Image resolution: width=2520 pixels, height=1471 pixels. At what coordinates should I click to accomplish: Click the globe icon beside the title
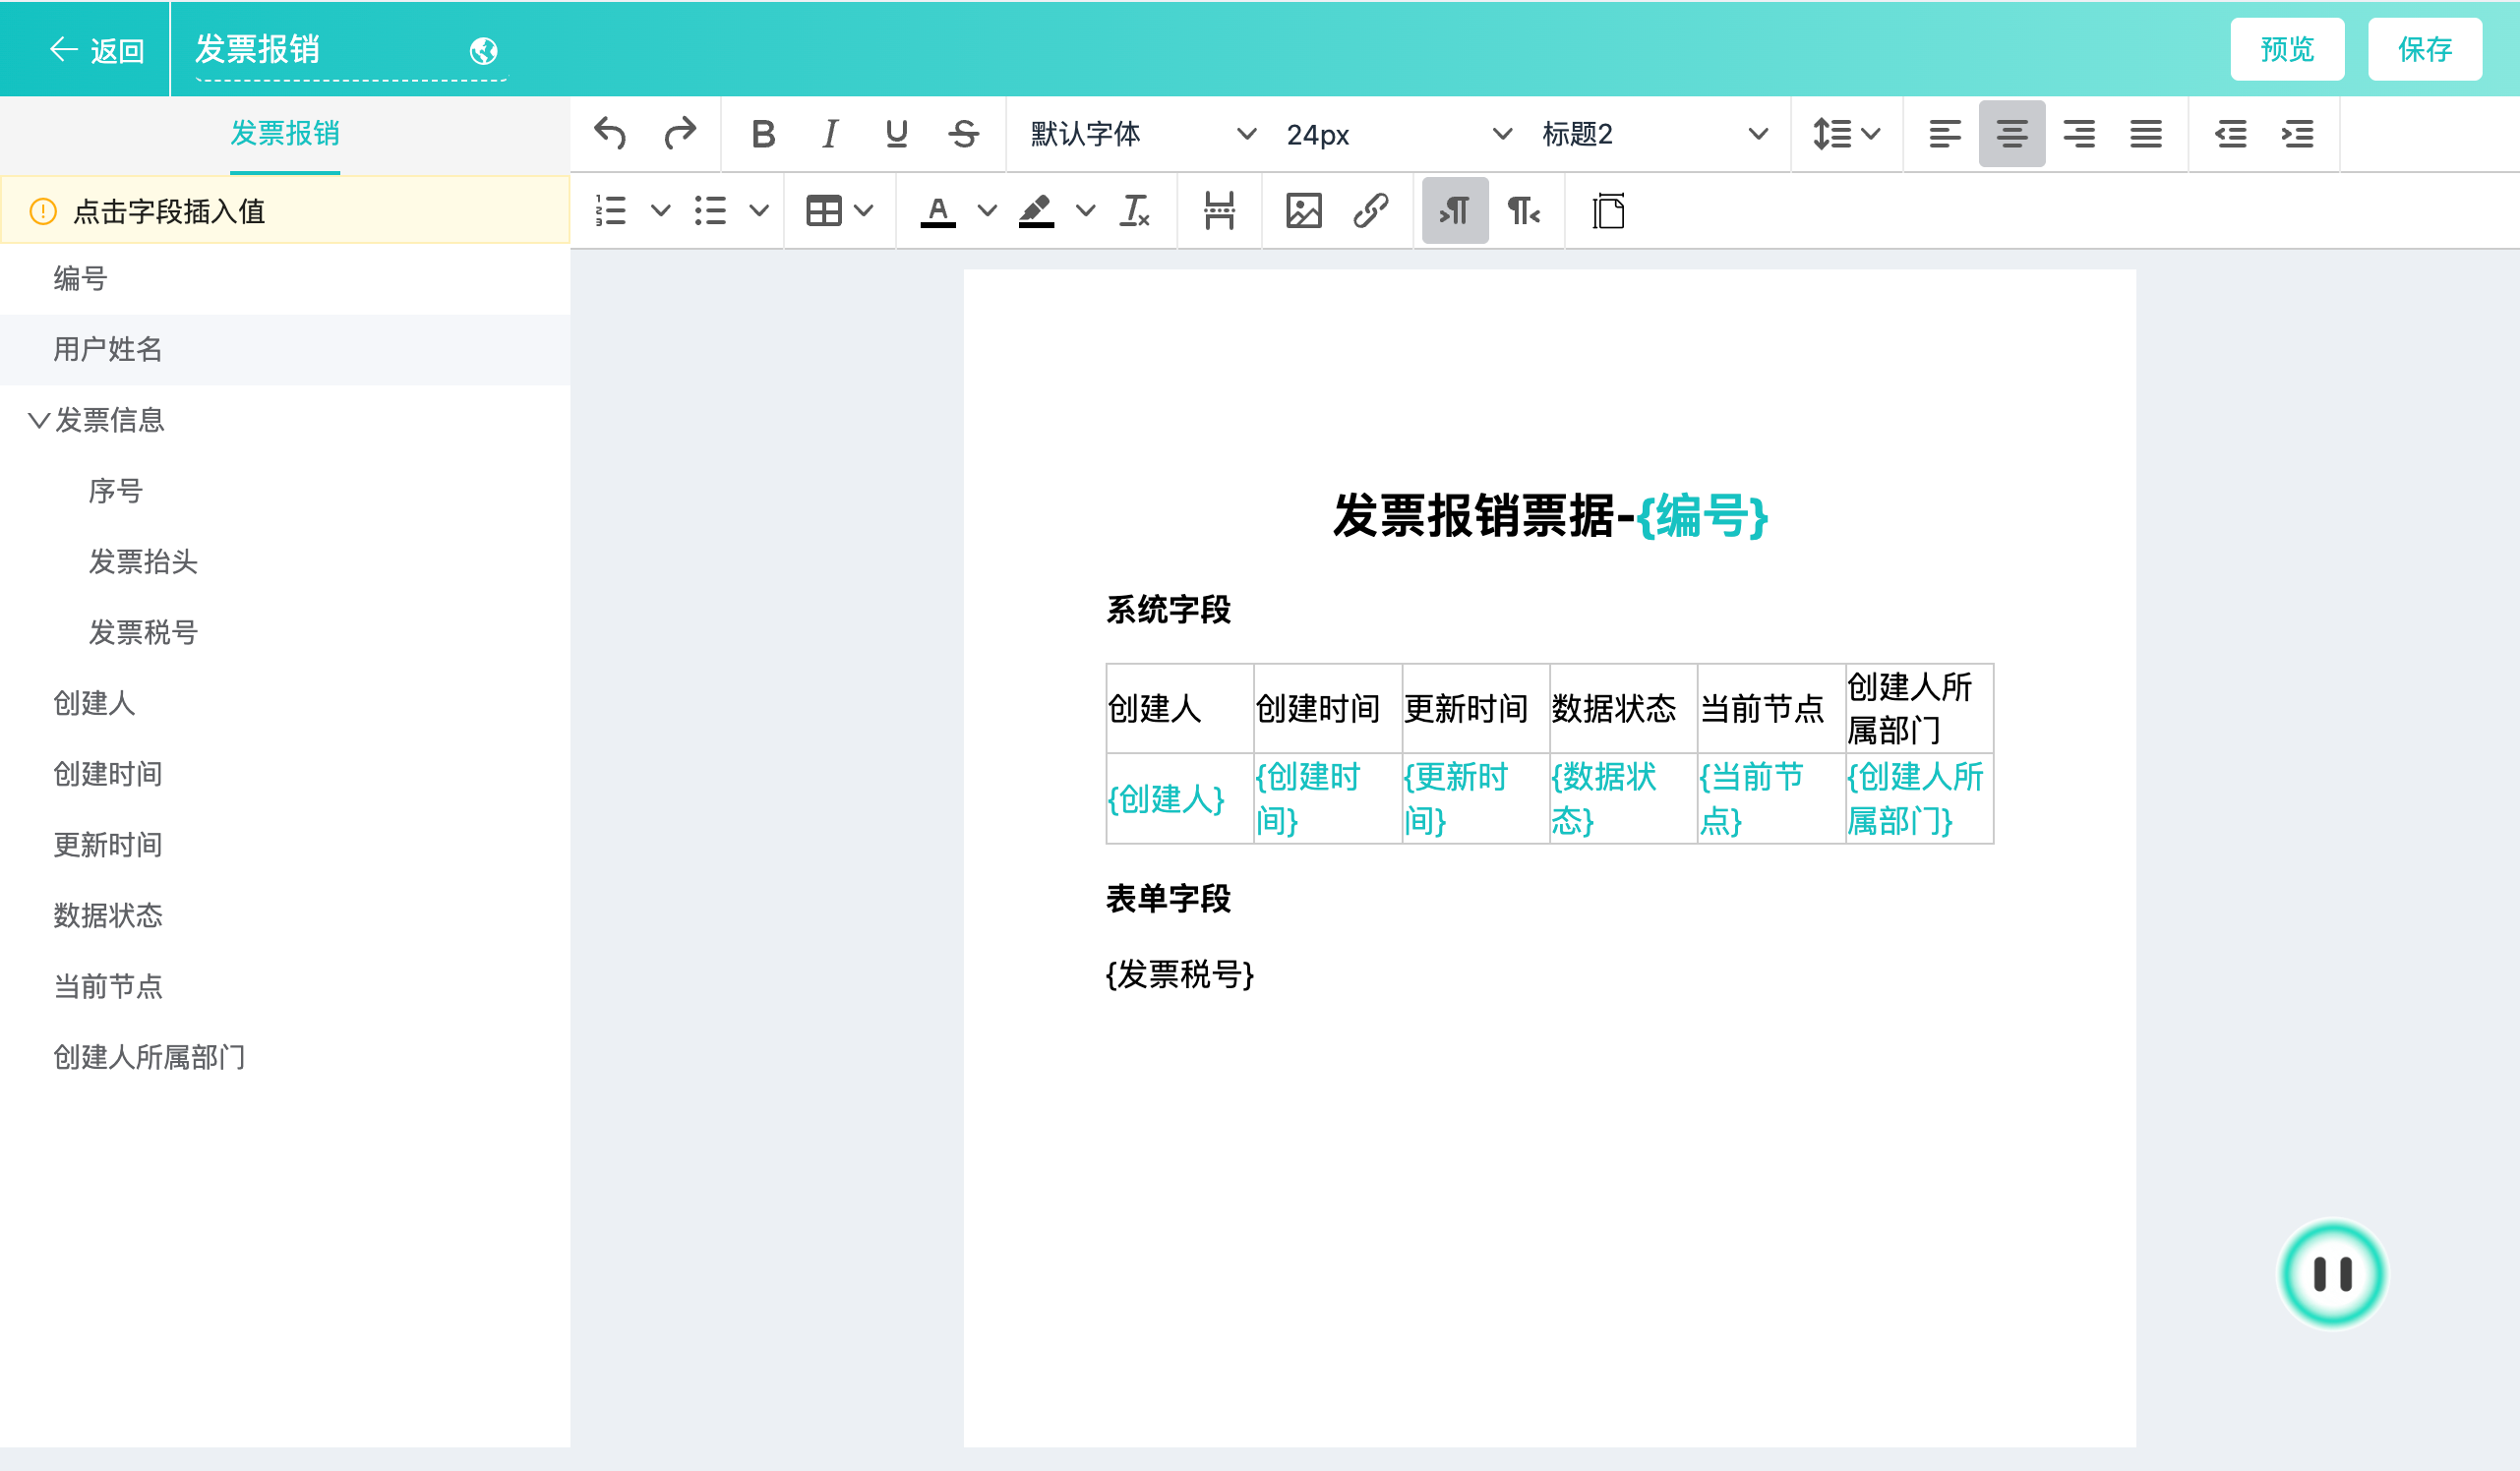point(483,50)
